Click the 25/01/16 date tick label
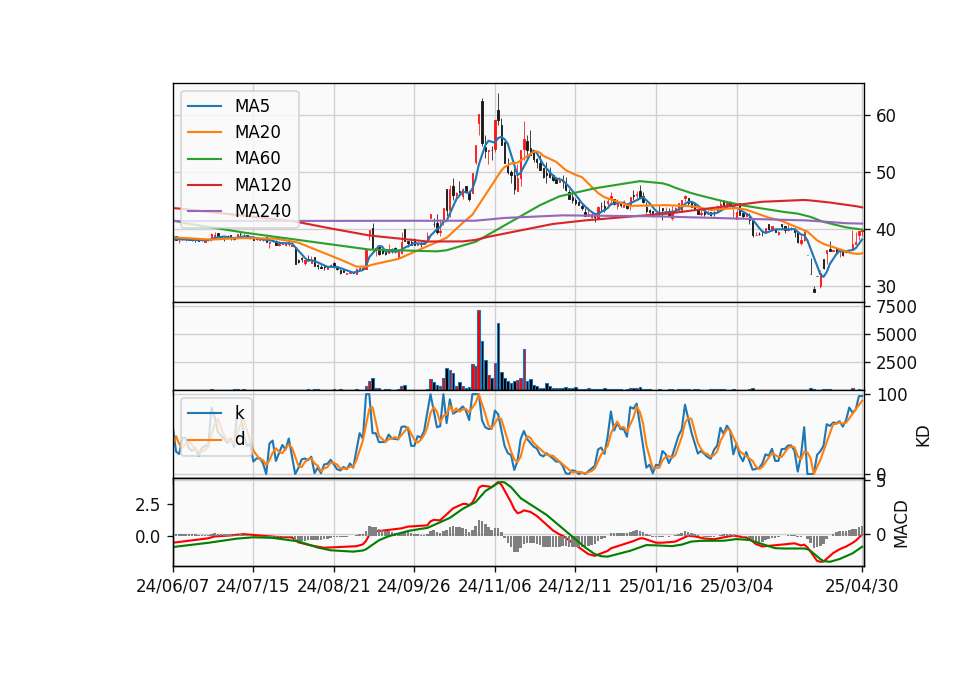This screenshot has width=960, height=690. [656, 586]
